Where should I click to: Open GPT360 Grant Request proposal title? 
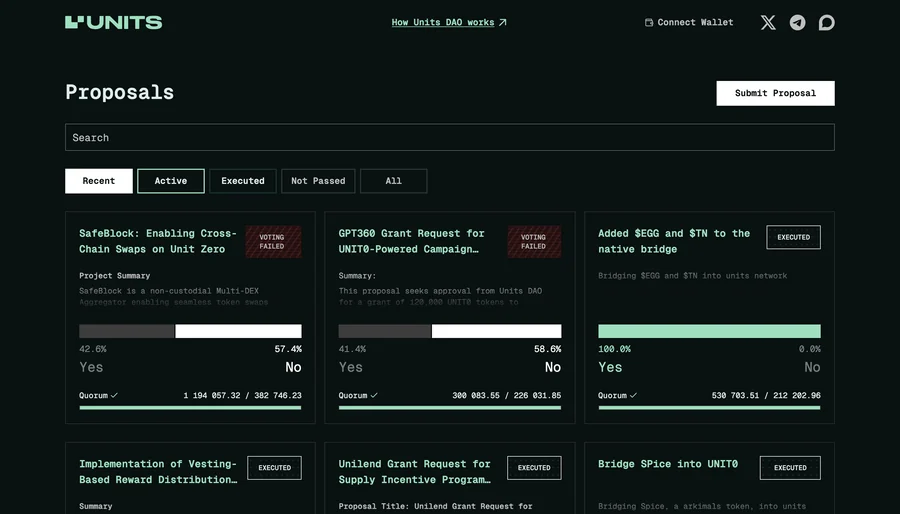(412, 241)
